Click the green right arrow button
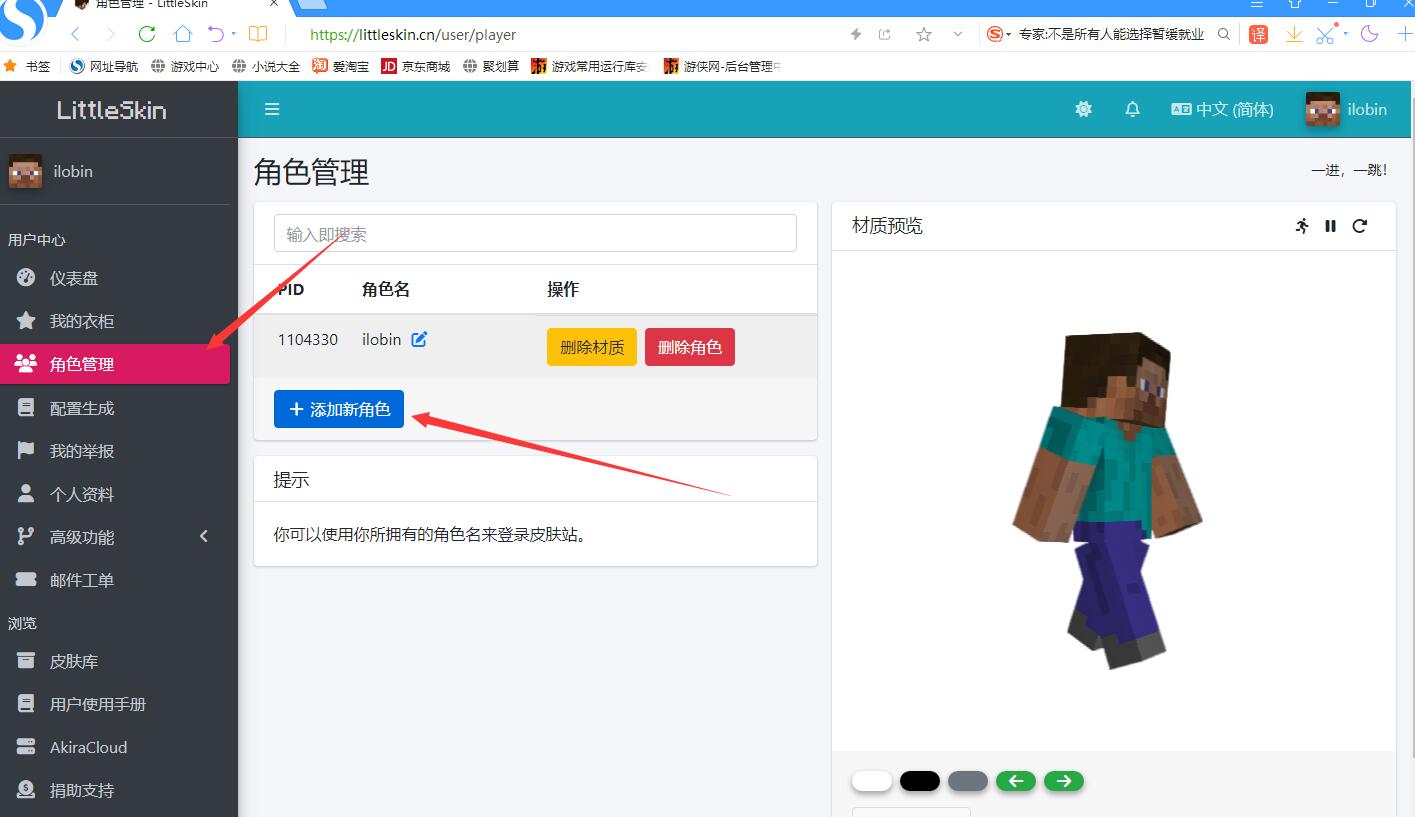Screen dimensions: 1415x817 click(1063, 781)
